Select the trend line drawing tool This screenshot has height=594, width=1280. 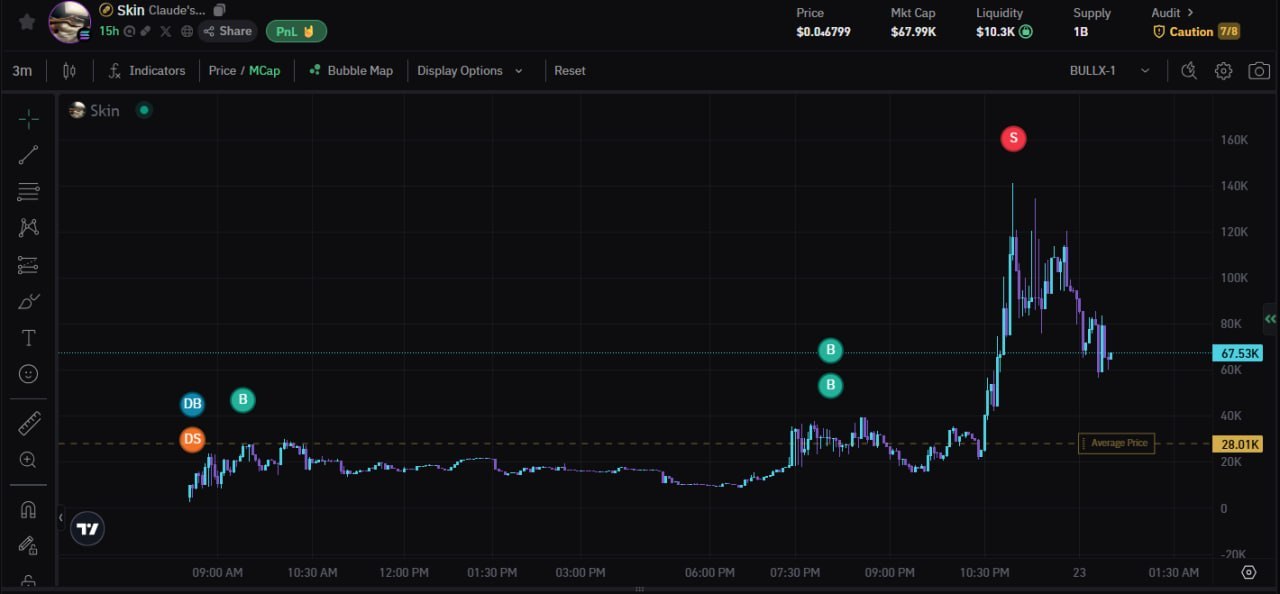[28, 155]
